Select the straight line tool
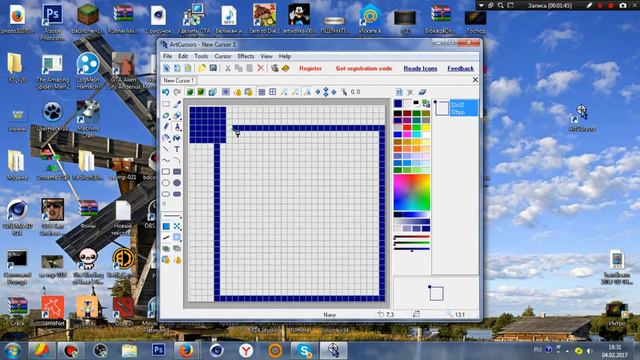The width and height of the screenshot is (640, 360). 166,149
